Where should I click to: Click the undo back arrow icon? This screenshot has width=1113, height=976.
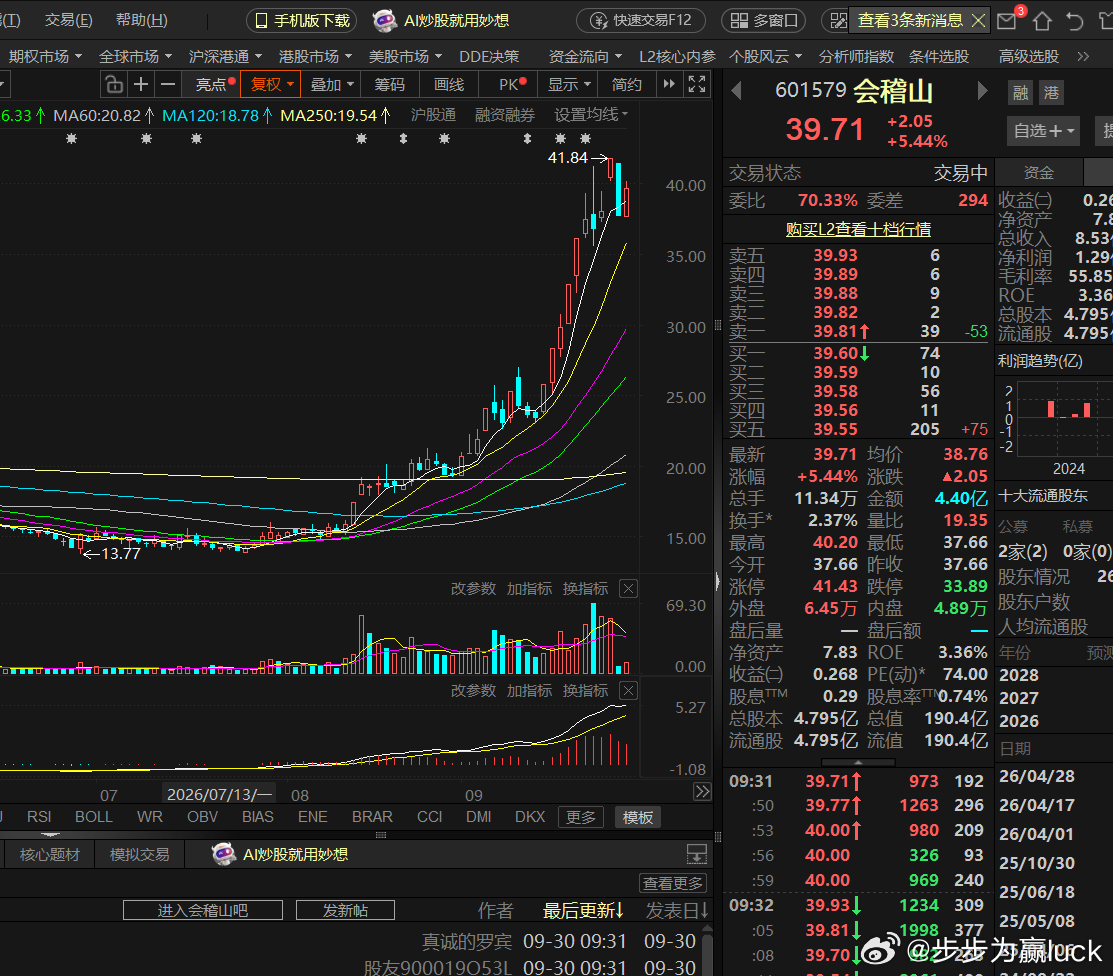pos(1075,21)
